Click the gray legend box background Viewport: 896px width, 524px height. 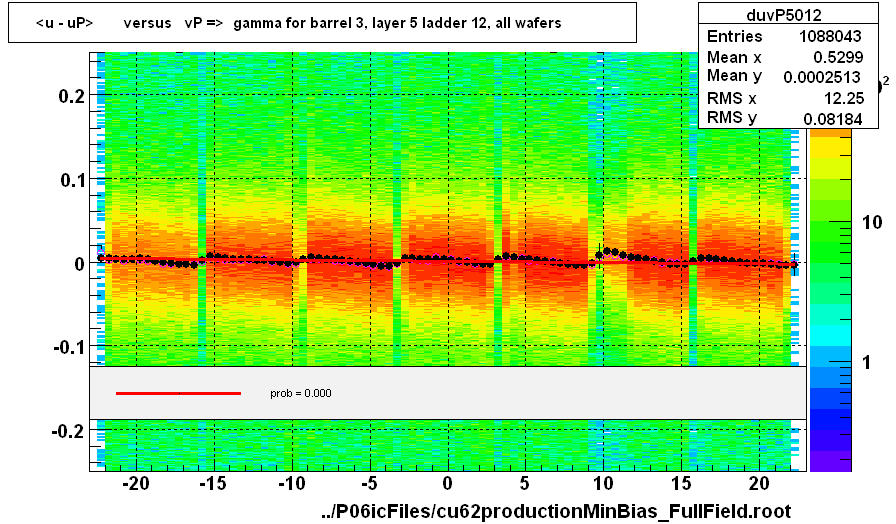click(x=447, y=393)
